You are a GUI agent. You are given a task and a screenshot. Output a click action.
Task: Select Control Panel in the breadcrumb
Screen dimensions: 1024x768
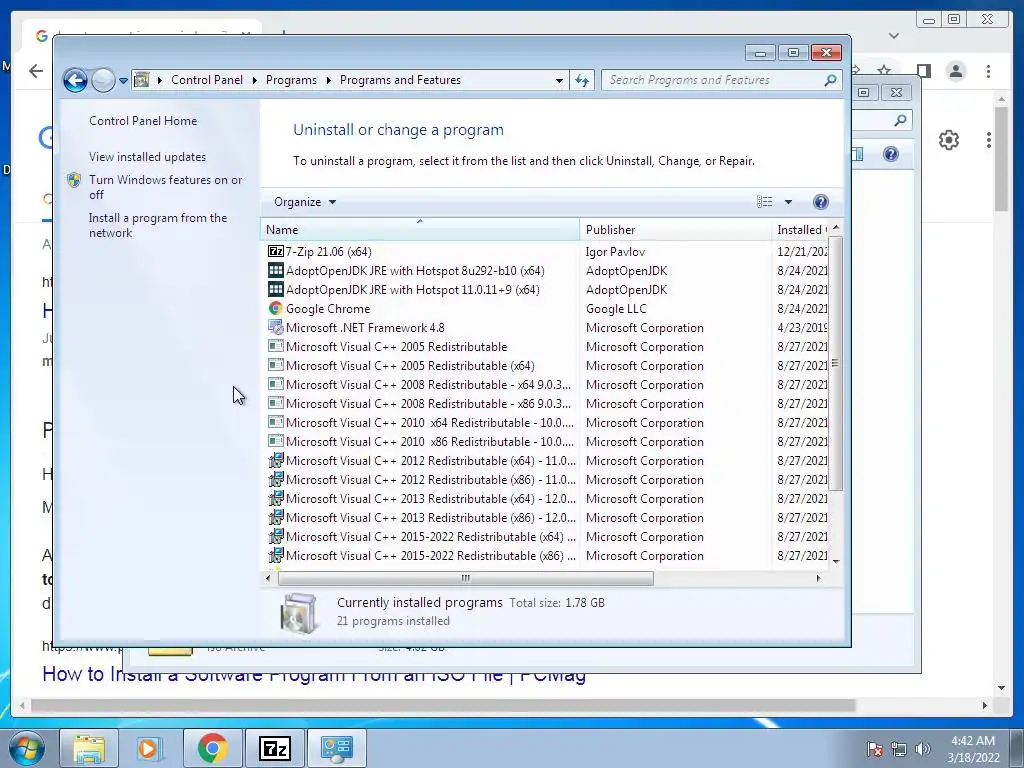point(206,80)
